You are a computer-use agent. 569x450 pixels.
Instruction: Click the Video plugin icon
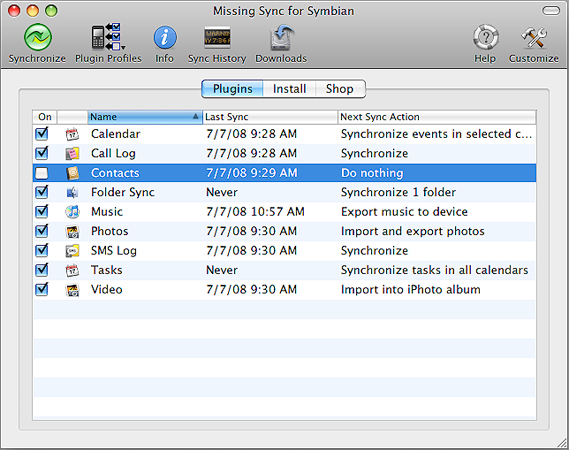point(72,290)
